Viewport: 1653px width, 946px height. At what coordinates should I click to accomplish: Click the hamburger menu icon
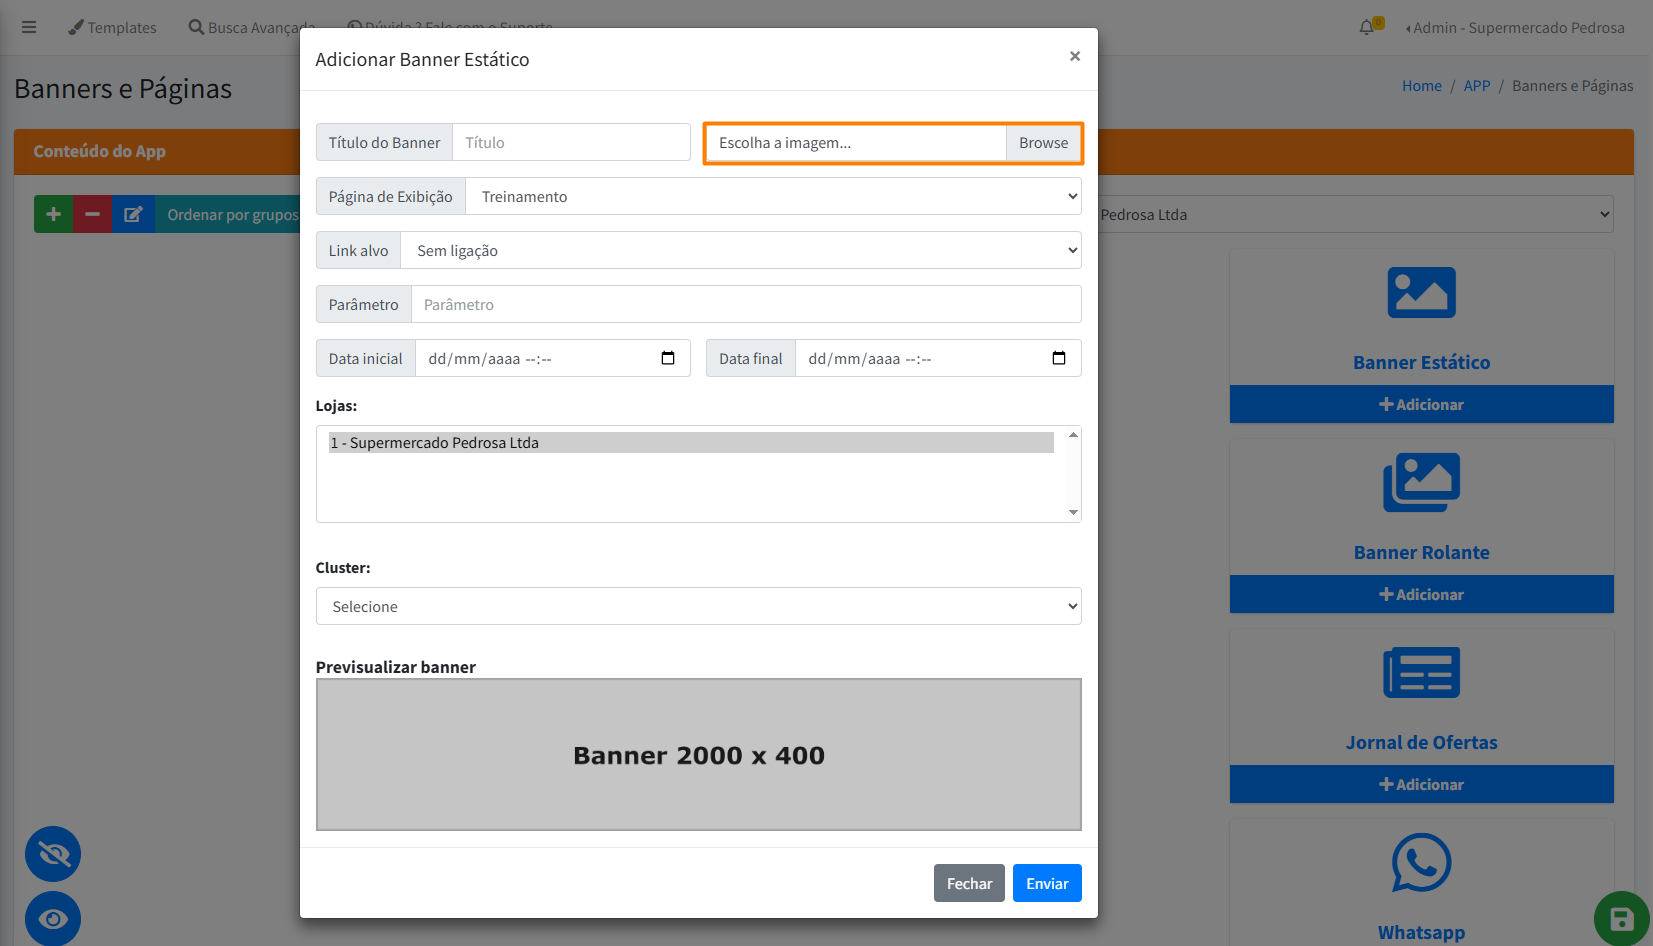(x=29, y=27)
